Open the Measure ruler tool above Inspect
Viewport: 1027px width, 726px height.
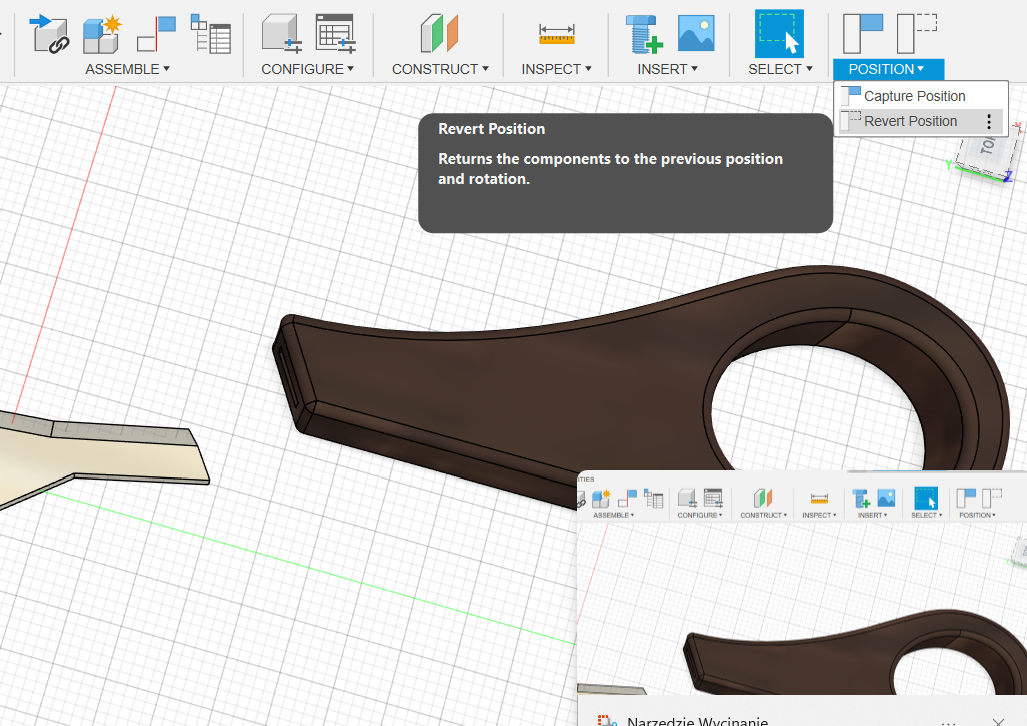(x=557, y=34)
